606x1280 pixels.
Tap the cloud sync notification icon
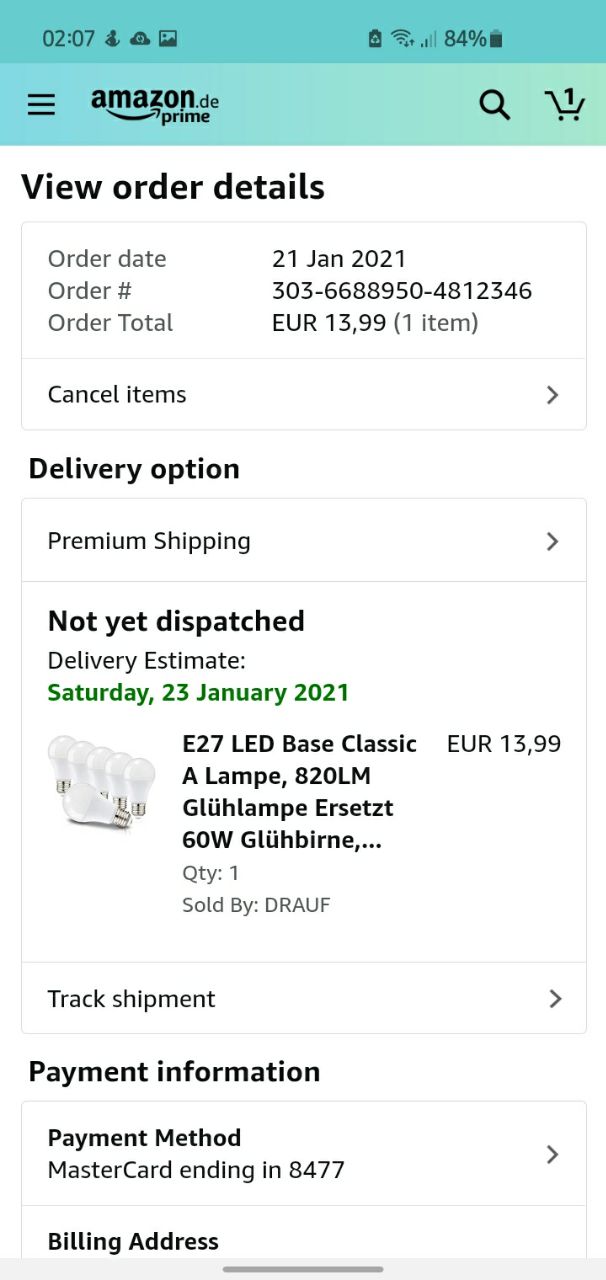[141, 39]
